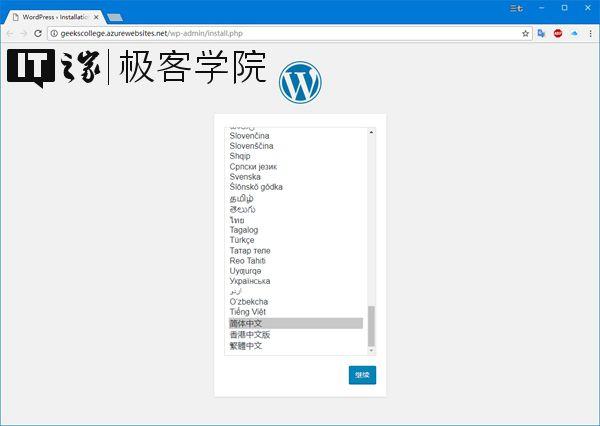The height and width of the screenshot is (426, 600).
Task: Bookmark page with star icon
Action: [x=525, y=34]
